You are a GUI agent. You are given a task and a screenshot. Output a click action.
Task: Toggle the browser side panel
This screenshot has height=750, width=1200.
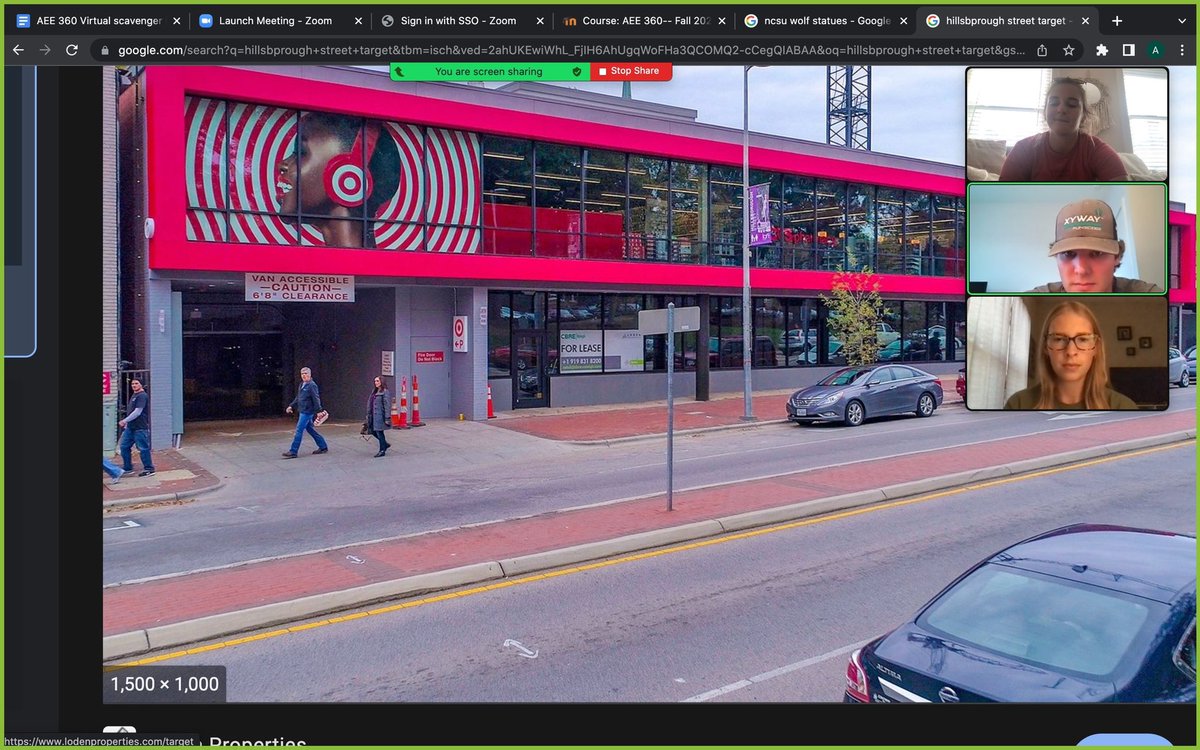(x=1128, y=50)
